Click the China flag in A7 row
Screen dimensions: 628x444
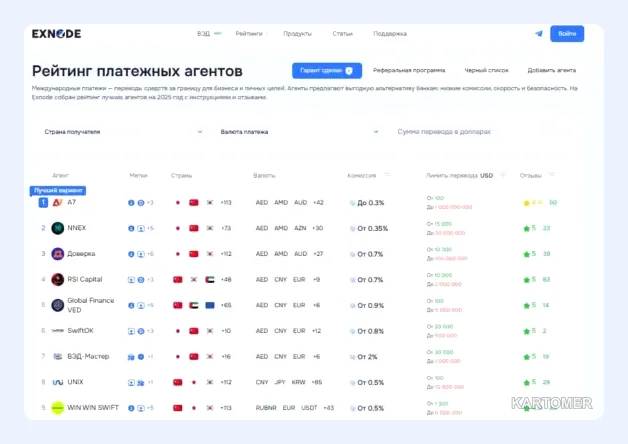click(x=194, y=203)
